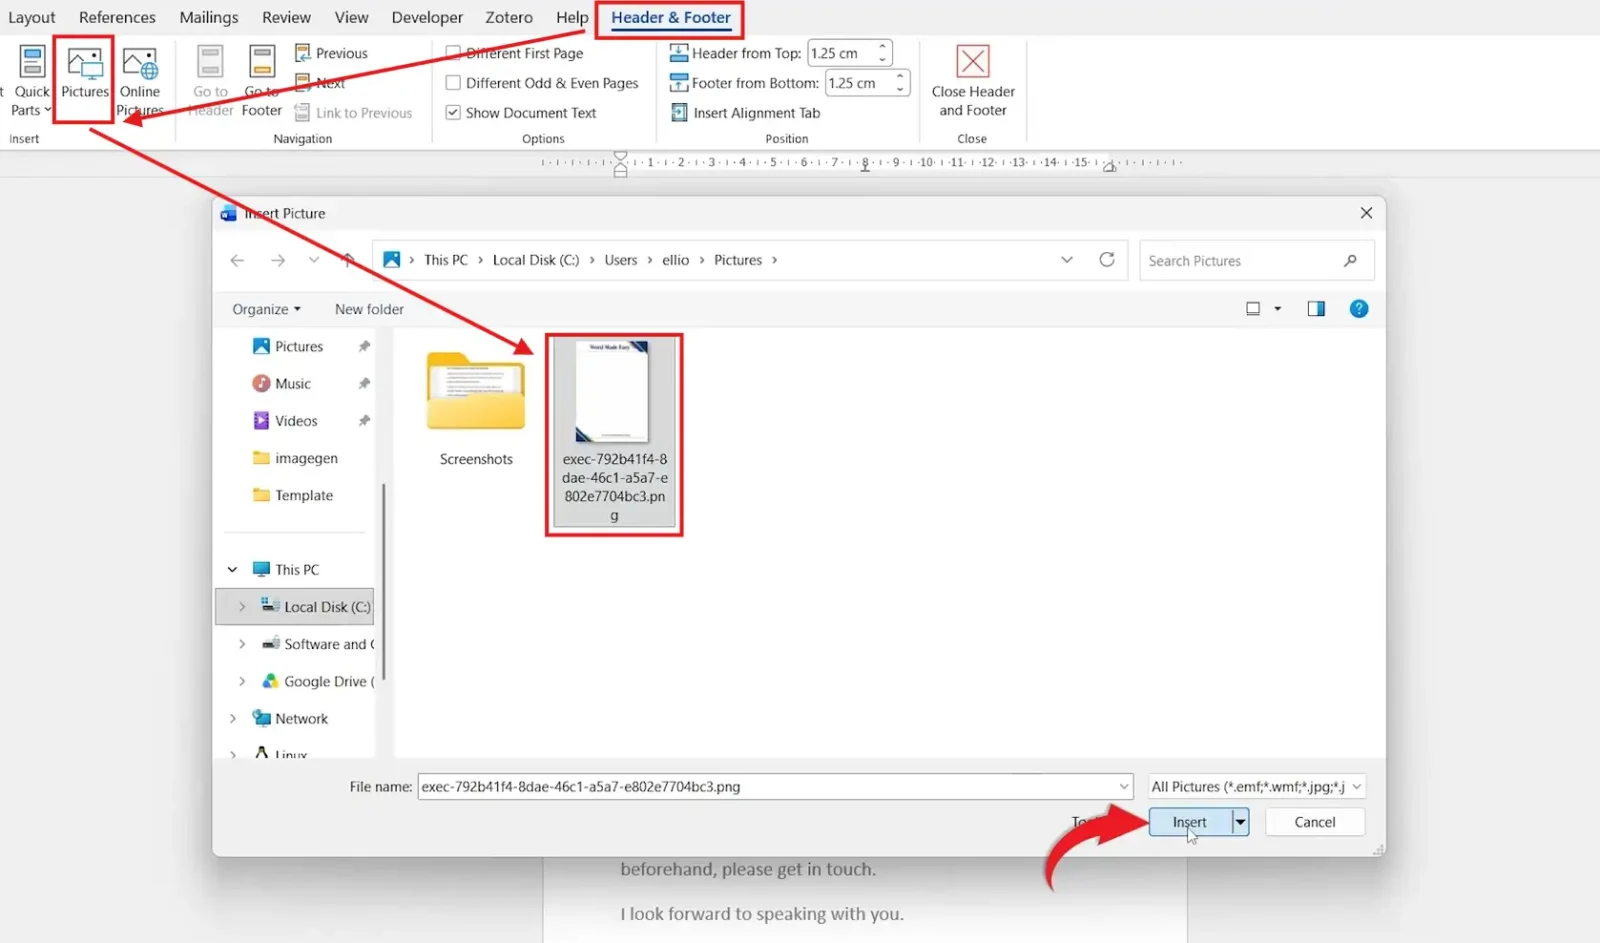Open the Header & Footer tab
The width and height of the screenshot is (1600, 943).
671,17
